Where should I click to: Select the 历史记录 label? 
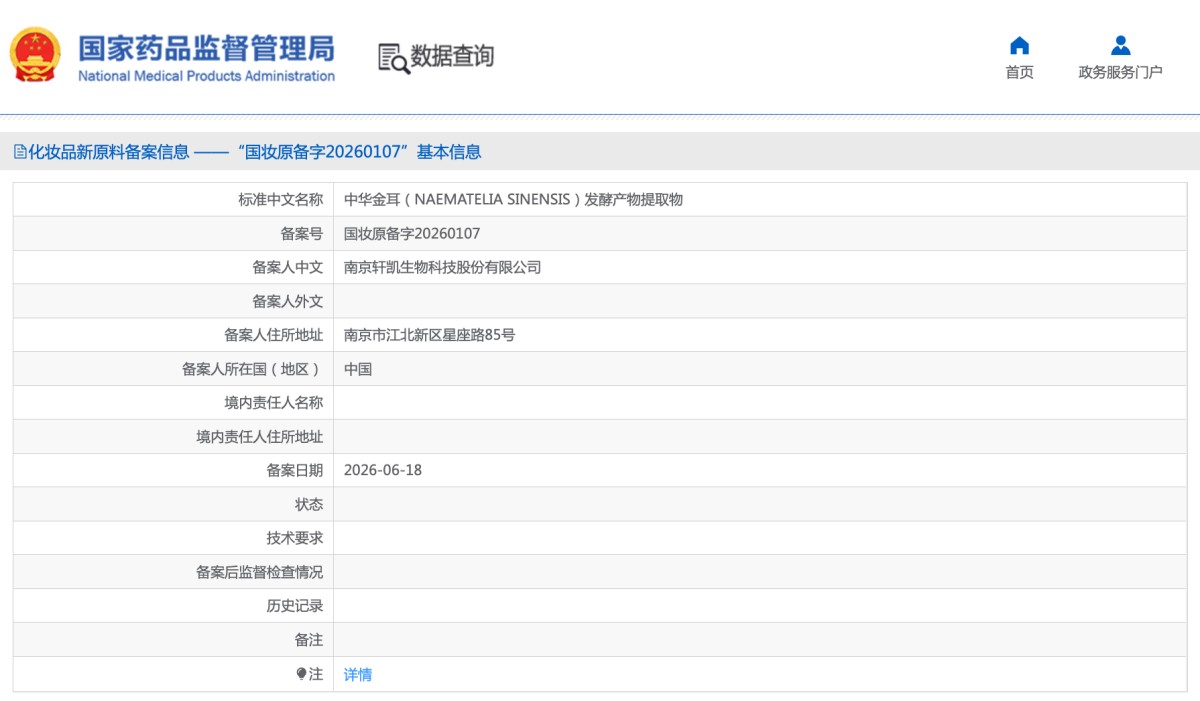pyautogui.click(x=295, y=607)
